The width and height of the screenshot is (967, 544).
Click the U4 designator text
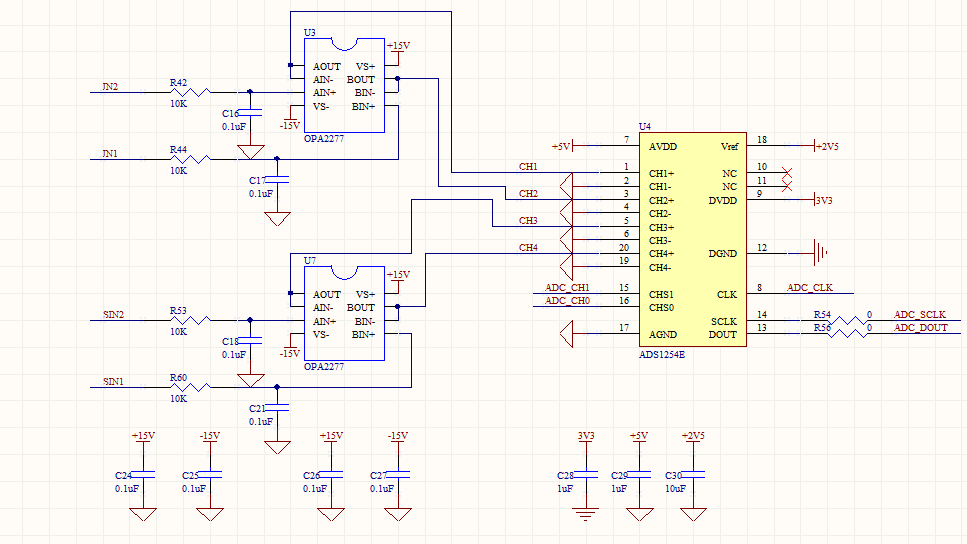tap(644, 126)
